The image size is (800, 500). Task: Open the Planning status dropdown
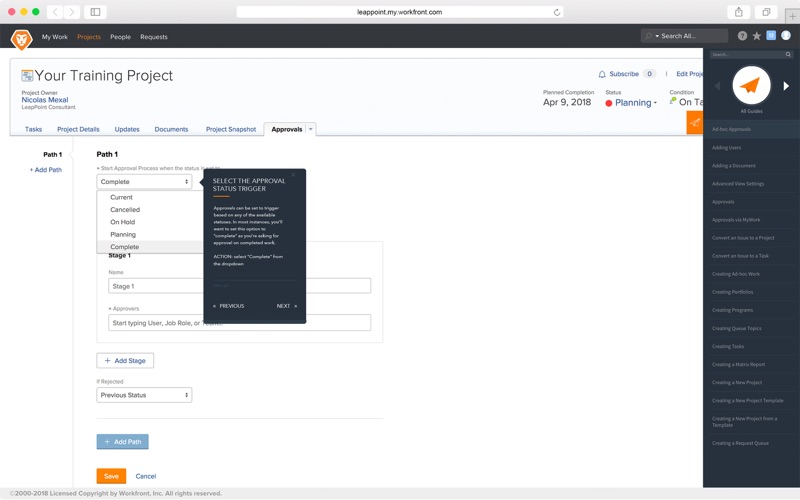636,103
